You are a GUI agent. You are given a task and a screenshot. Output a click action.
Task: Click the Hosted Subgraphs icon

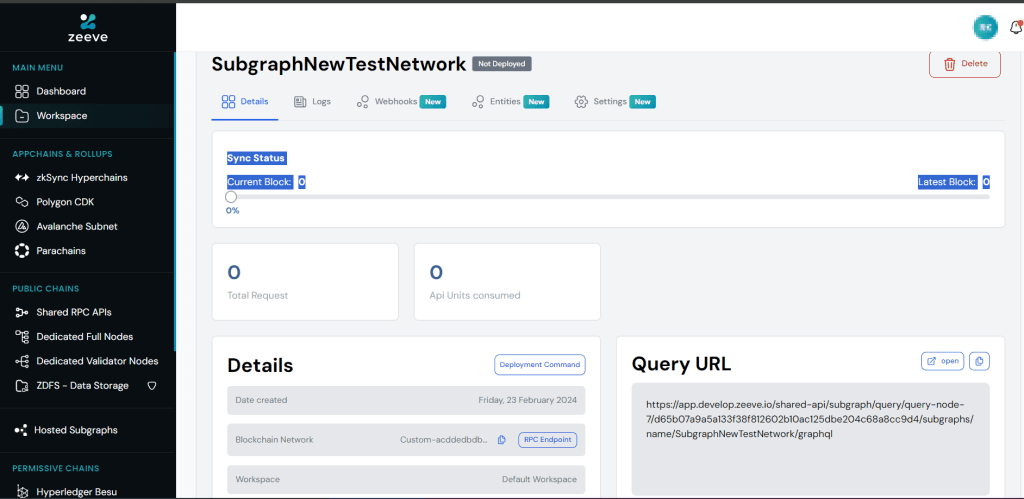pyautogui.click(x=22, y=430)
